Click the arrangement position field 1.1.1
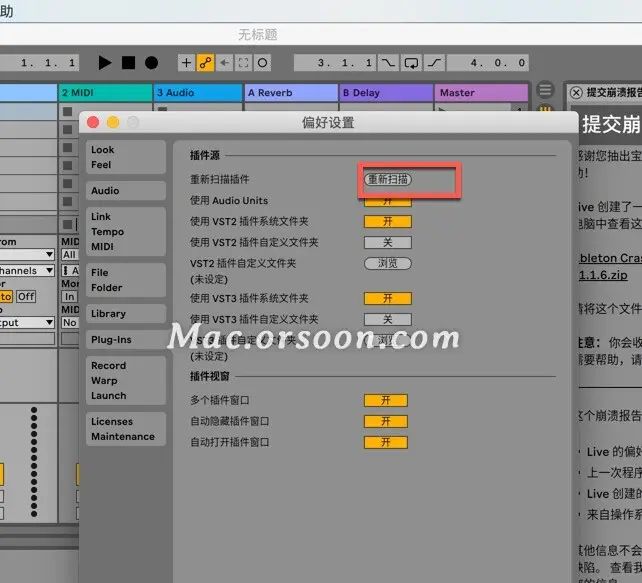Viewport: 642px width, 583px height. pyautogui.click(x=39, y=63)
